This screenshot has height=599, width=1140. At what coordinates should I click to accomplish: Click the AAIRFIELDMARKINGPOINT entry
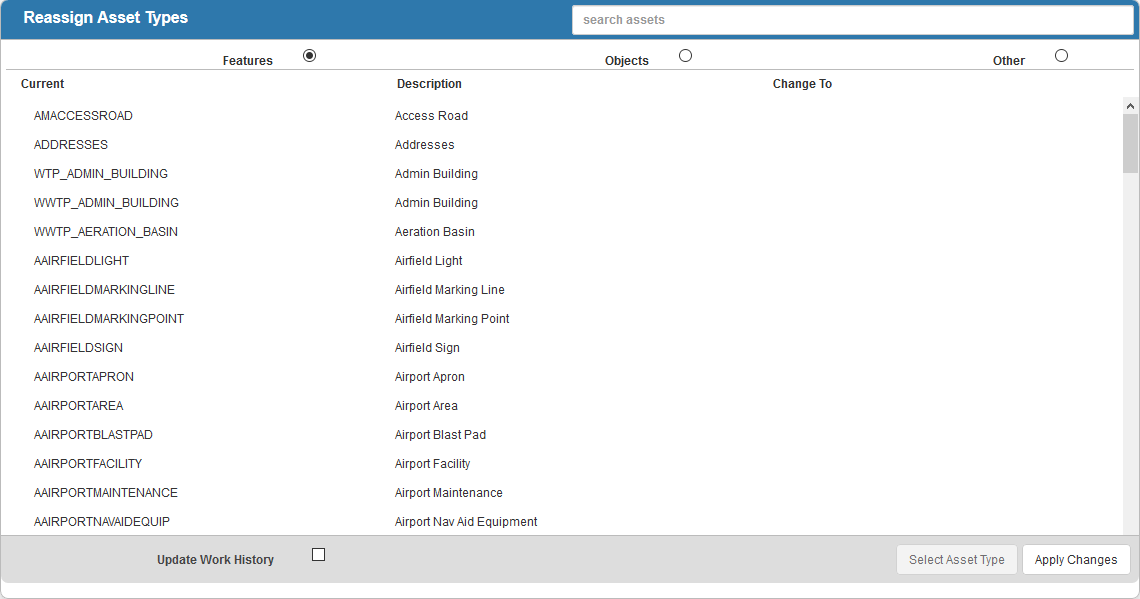(x=109, y=319)
